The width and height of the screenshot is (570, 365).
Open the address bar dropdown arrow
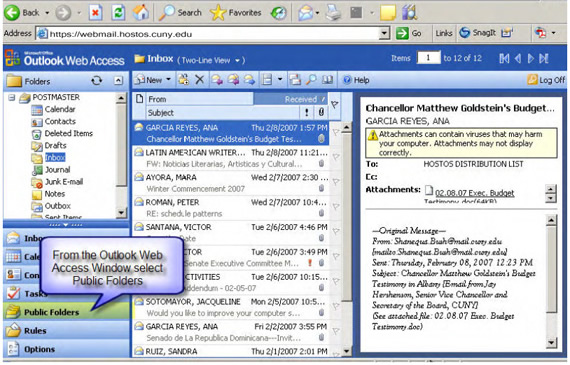384,33
